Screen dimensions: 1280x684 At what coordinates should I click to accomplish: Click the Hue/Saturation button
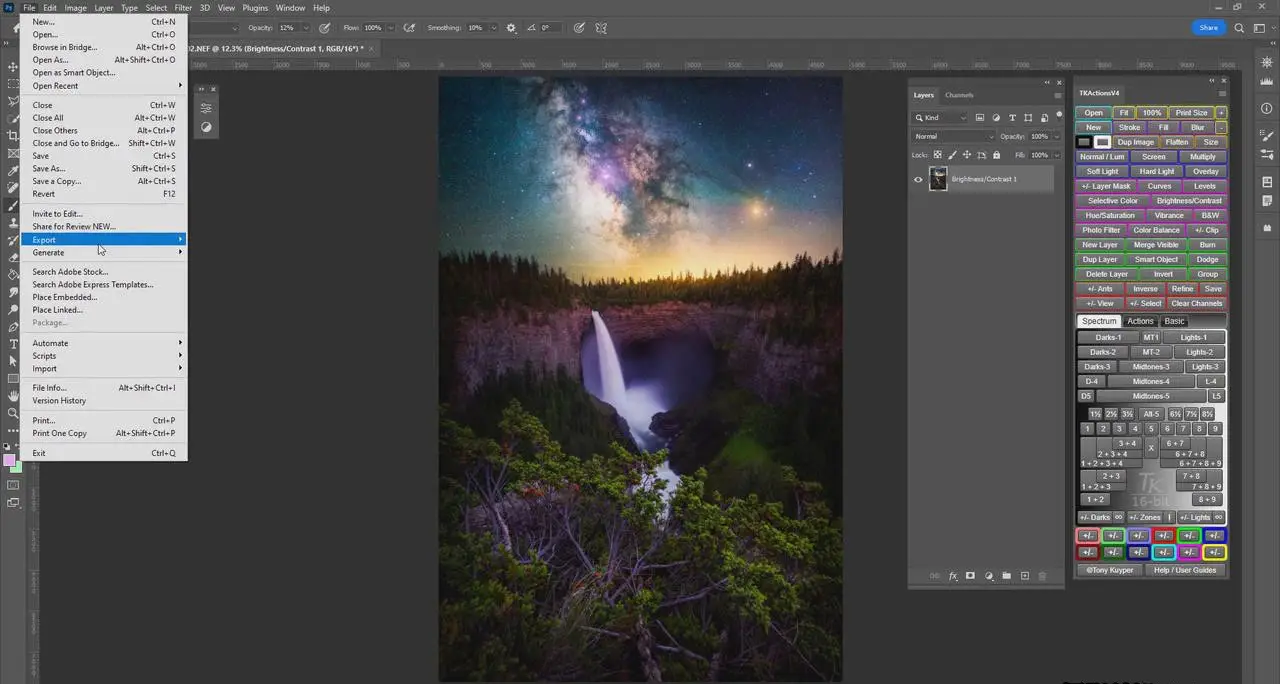[1110, 215]
